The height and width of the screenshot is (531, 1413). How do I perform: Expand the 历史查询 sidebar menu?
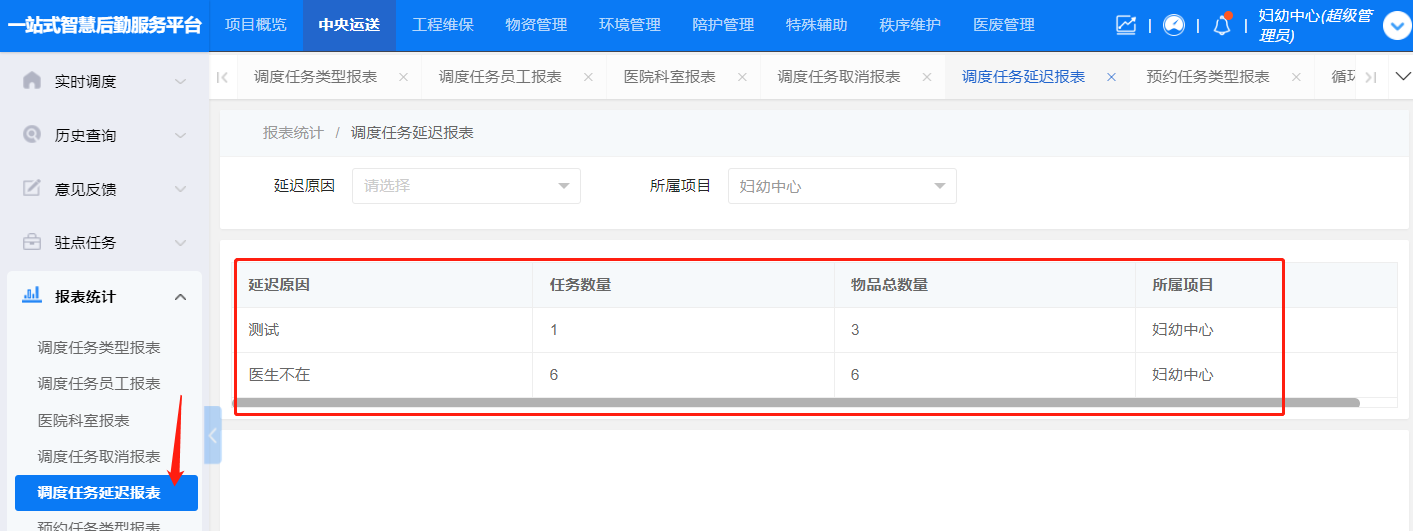[104, 135]
